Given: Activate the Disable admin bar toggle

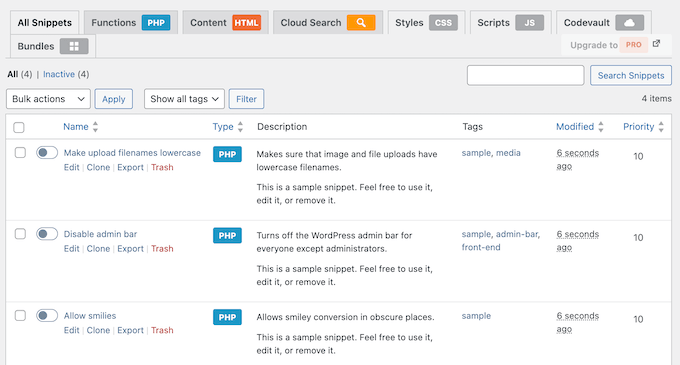Looking at the screenshot, I should click(x=47, y=234).
